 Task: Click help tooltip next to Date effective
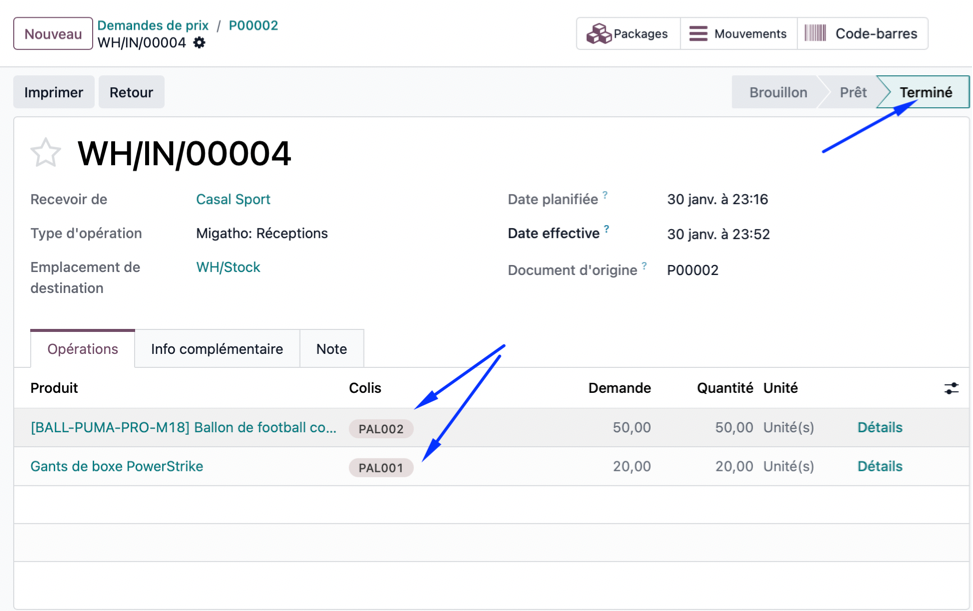(x=606, y=230)
